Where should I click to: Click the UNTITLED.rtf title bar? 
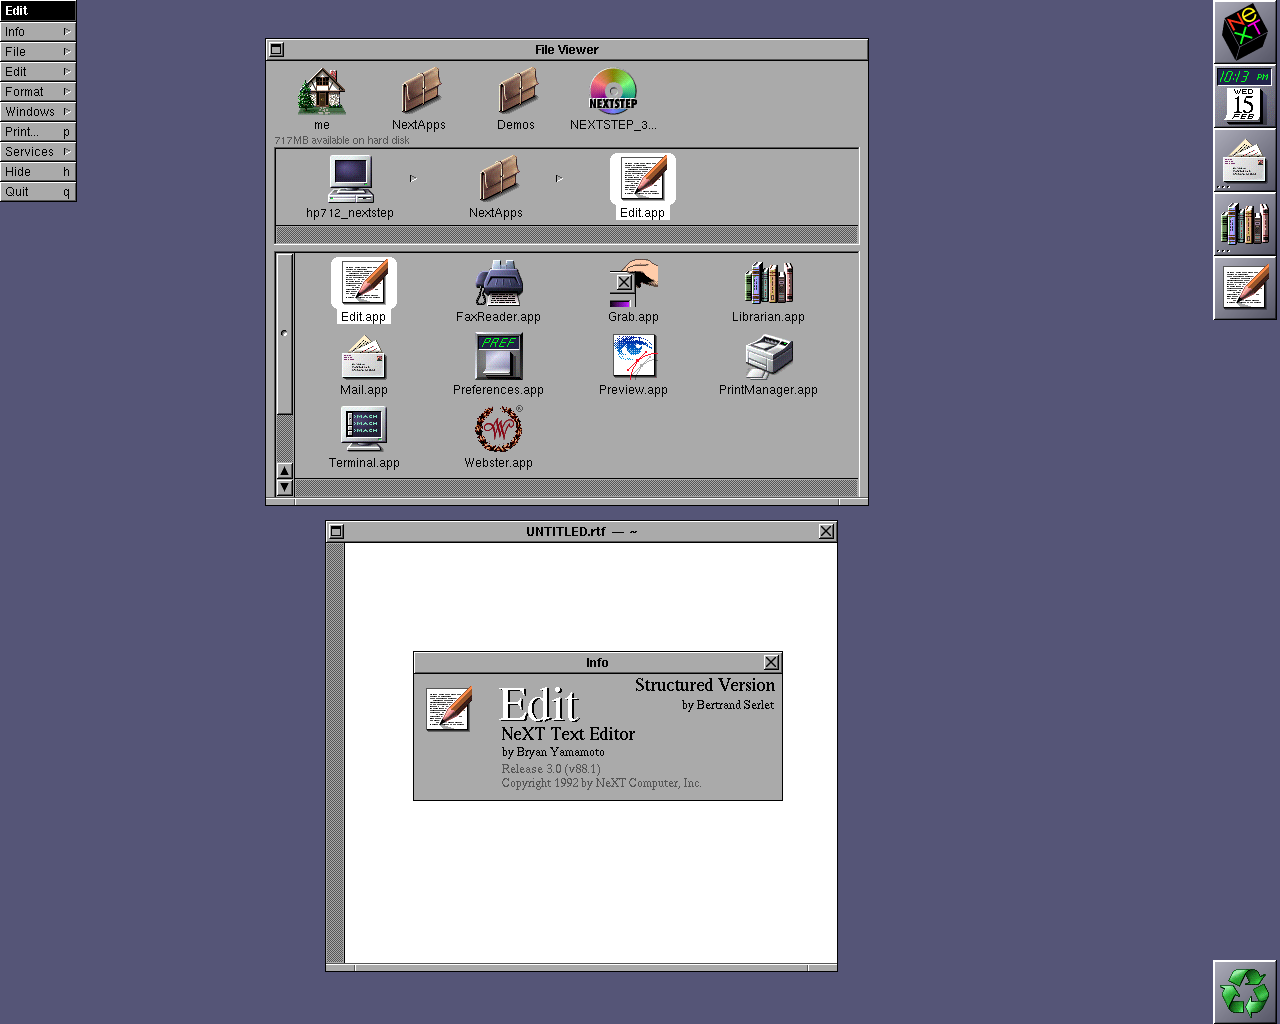point(581,531)
